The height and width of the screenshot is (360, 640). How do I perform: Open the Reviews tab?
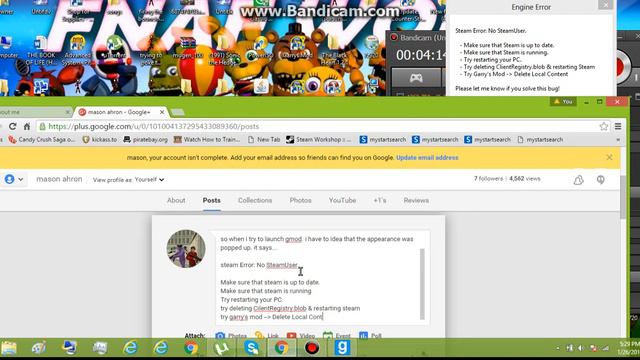[416, 200]
